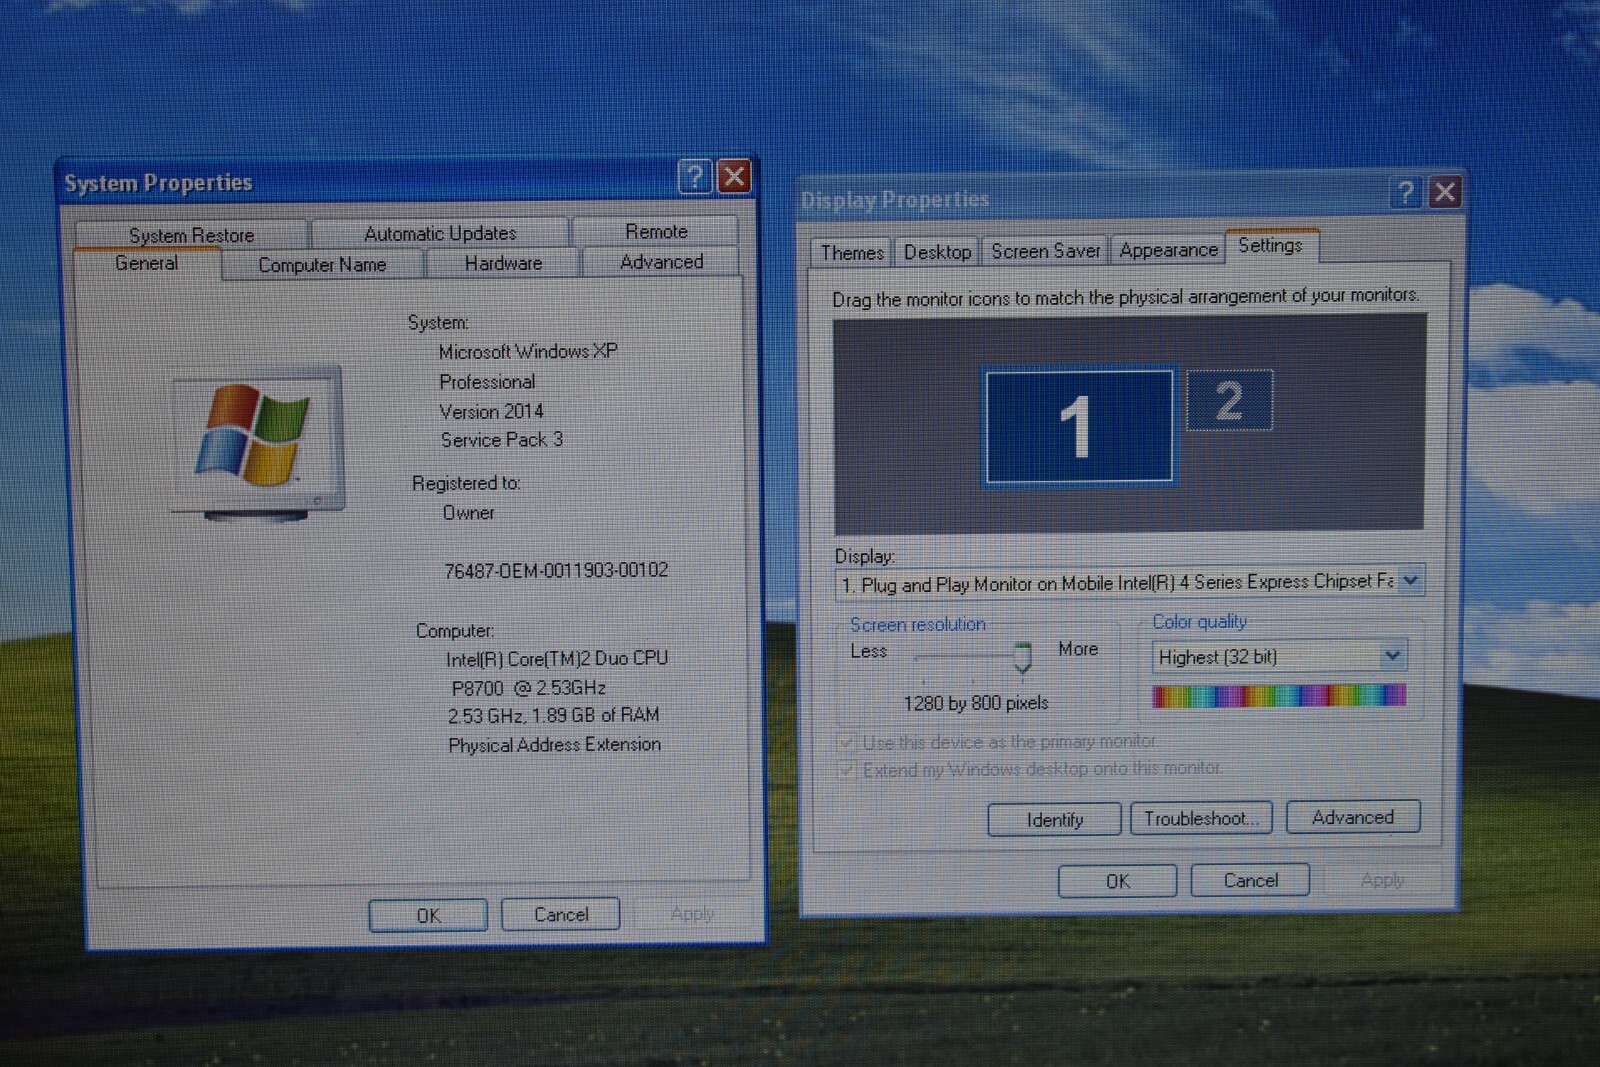Image resolution: width=1600 pixels, height=1067 pixels.
Task: Open the Color quality dropdown
Action: point(1392,656)
